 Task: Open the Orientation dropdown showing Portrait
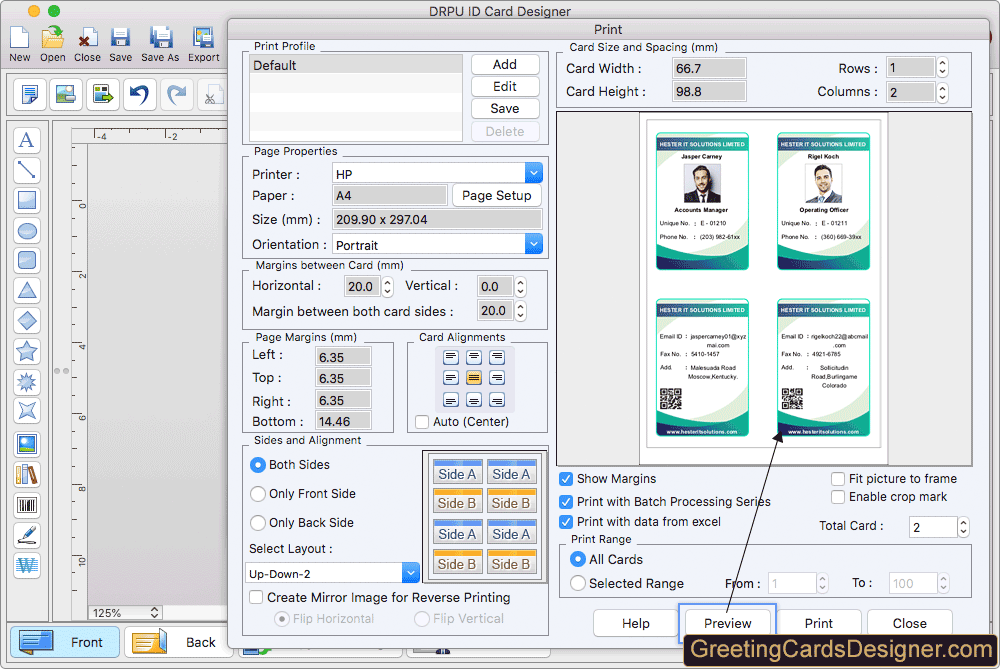click(x=438, y=245)
